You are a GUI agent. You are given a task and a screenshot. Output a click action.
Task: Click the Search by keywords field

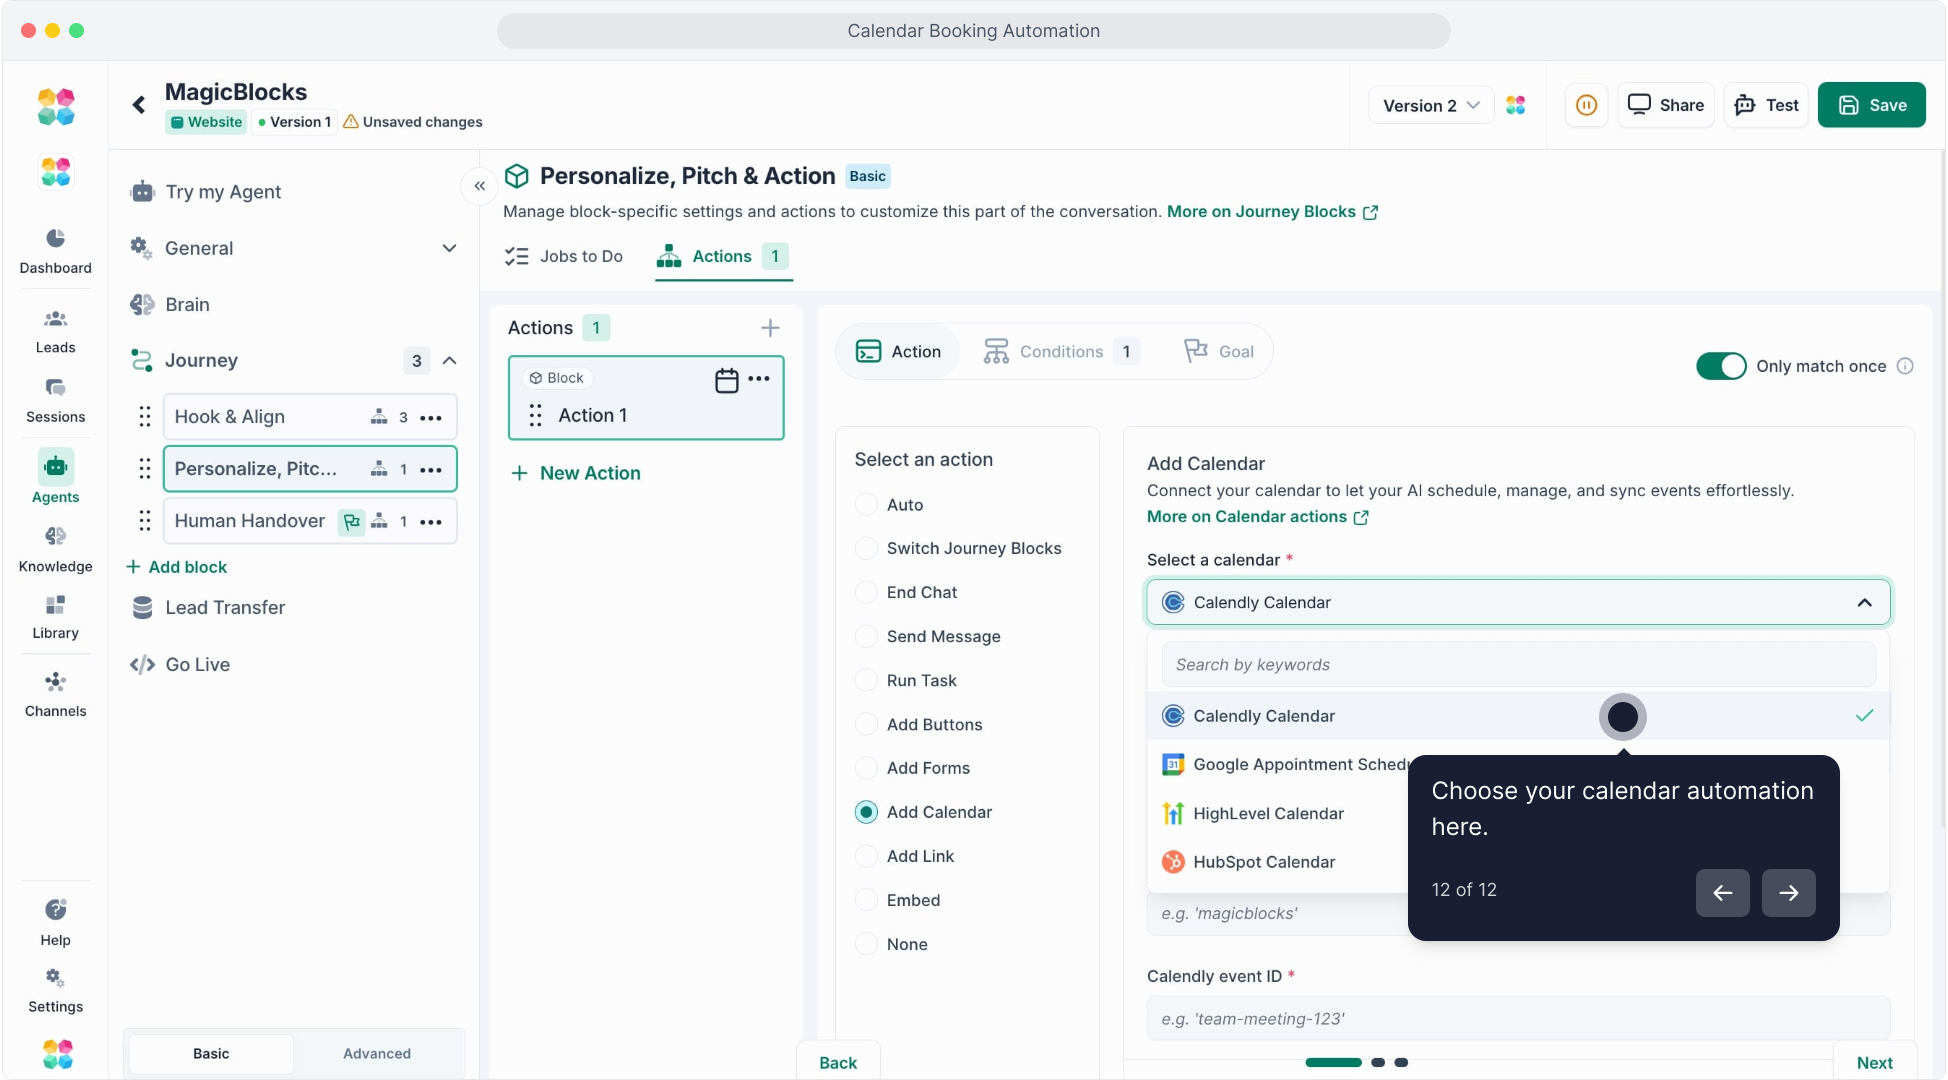click(1517, 665)
